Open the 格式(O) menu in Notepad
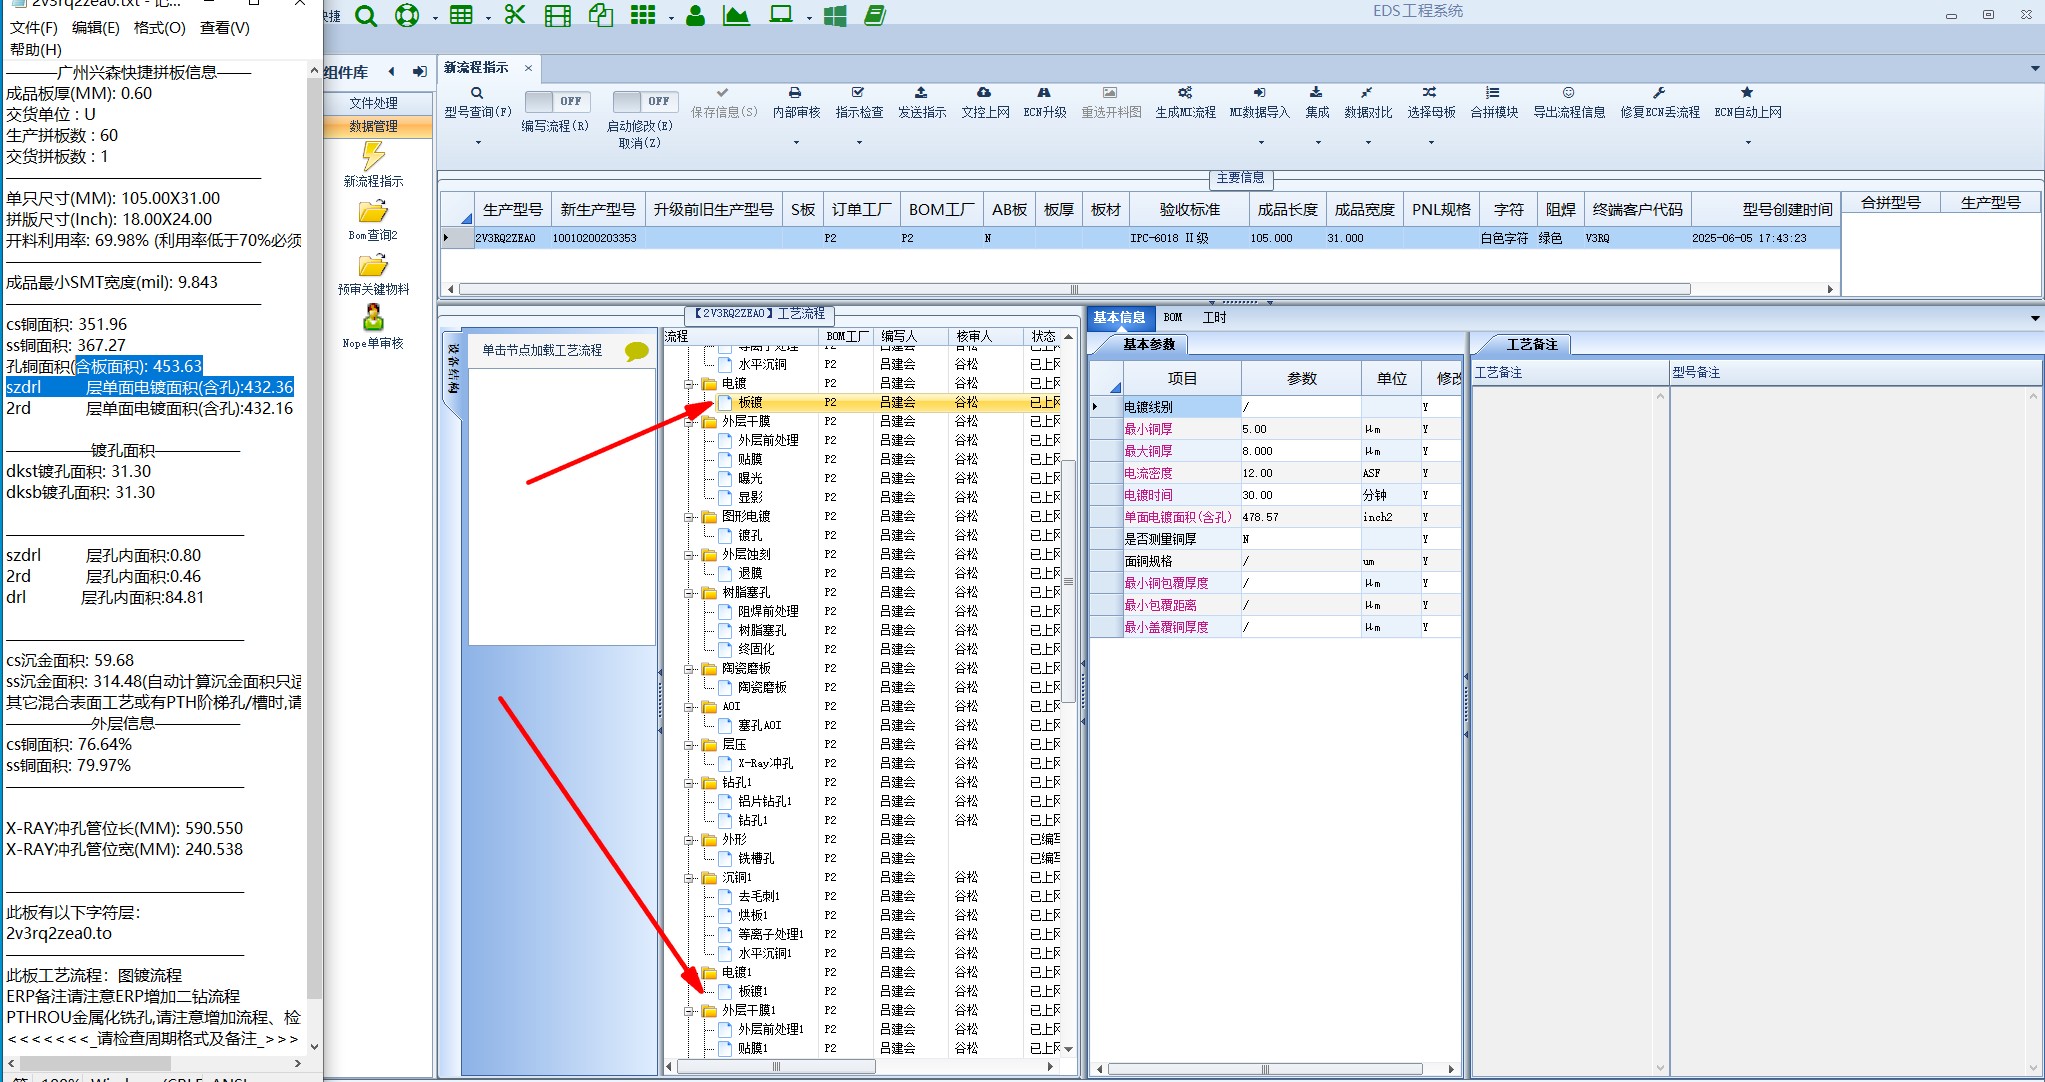The height and width of the screenshot is (1082, 2045). [x=159, y=28]
